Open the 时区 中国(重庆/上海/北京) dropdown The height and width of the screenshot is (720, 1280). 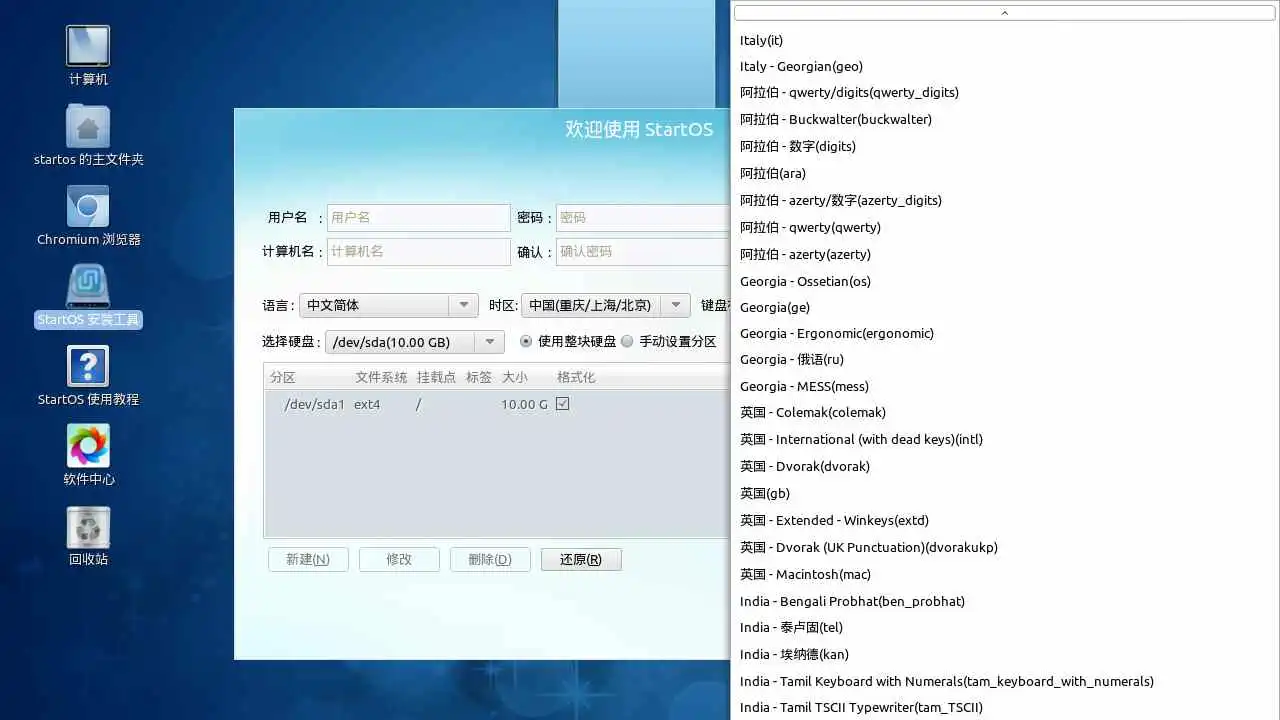605,305
